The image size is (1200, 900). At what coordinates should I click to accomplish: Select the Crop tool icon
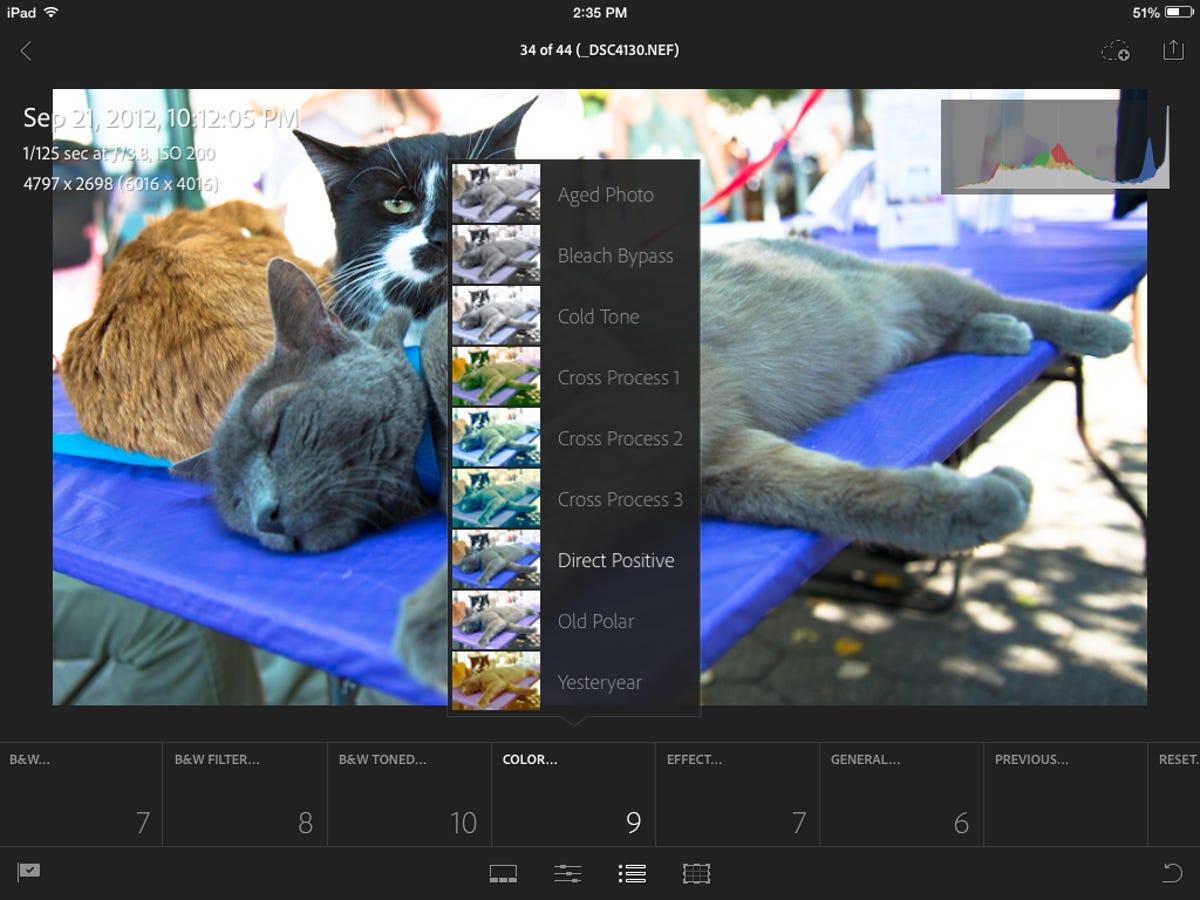click(x=696, y=872)
